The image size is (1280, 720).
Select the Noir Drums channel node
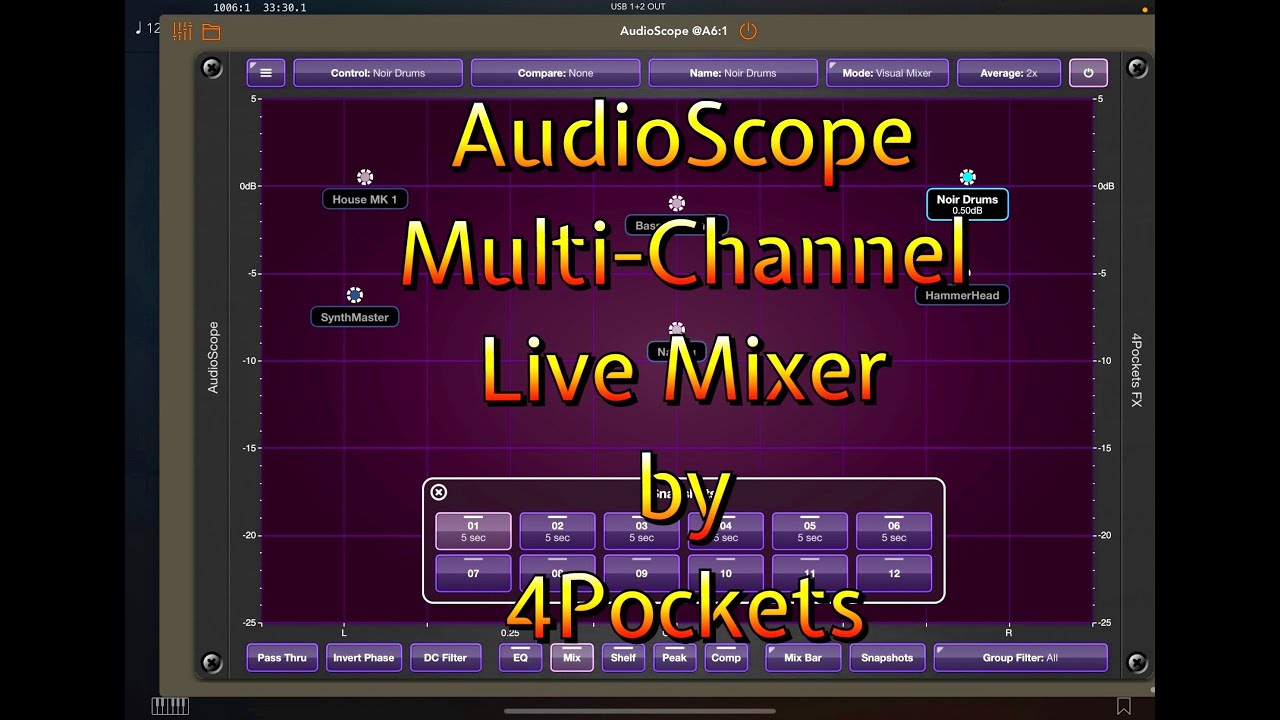point(967,177)
